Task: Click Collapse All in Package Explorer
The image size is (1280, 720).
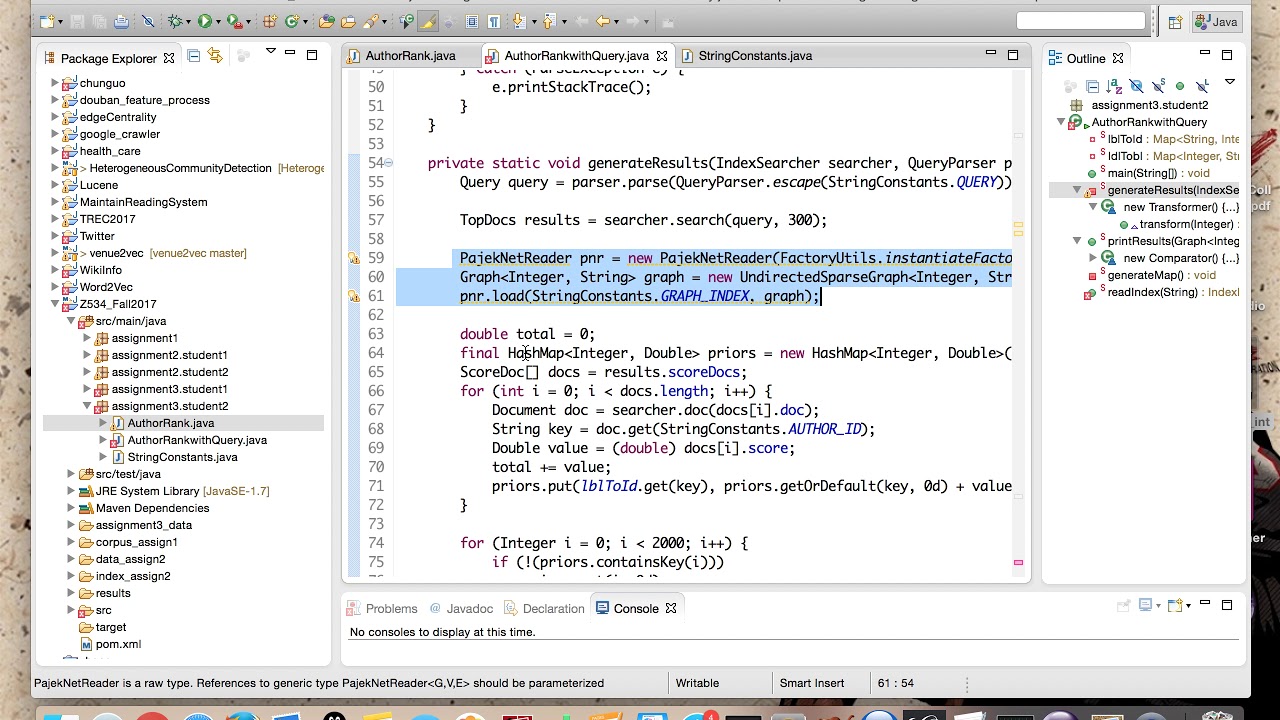Action: coord(194,56)
